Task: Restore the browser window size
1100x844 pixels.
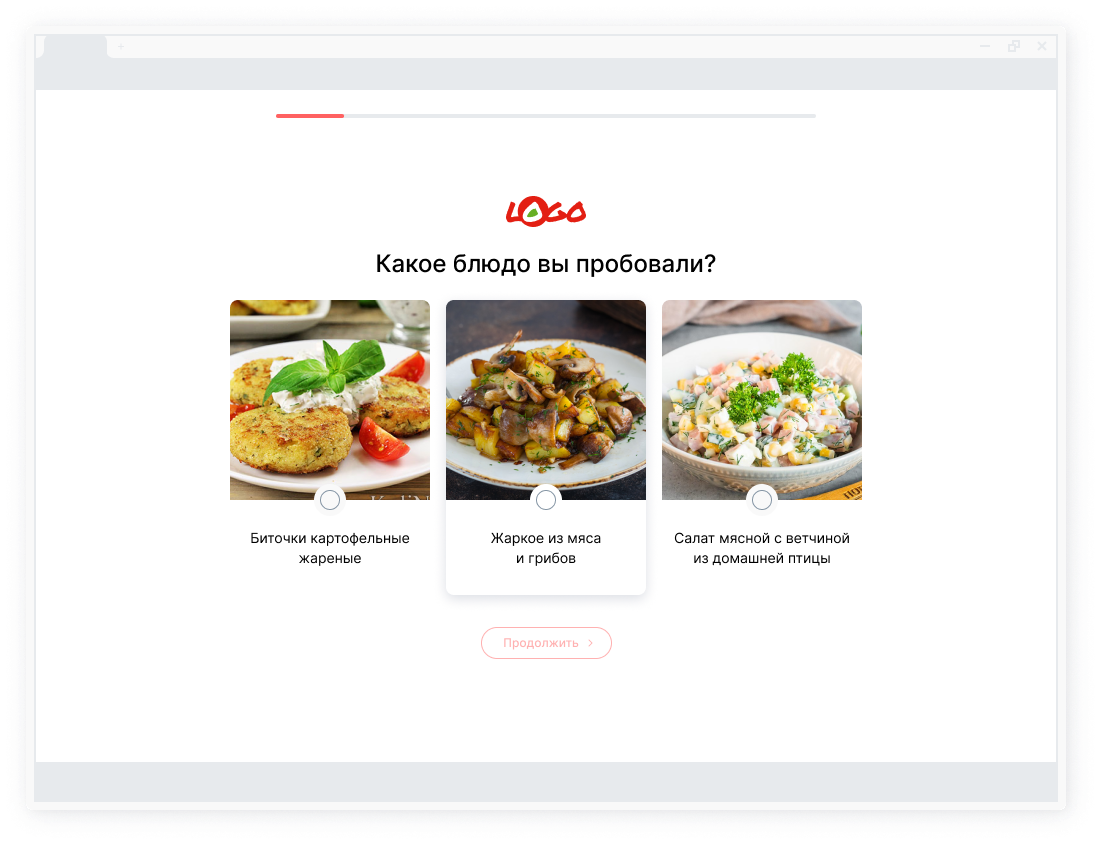Action: click(x=1014, y=46)
